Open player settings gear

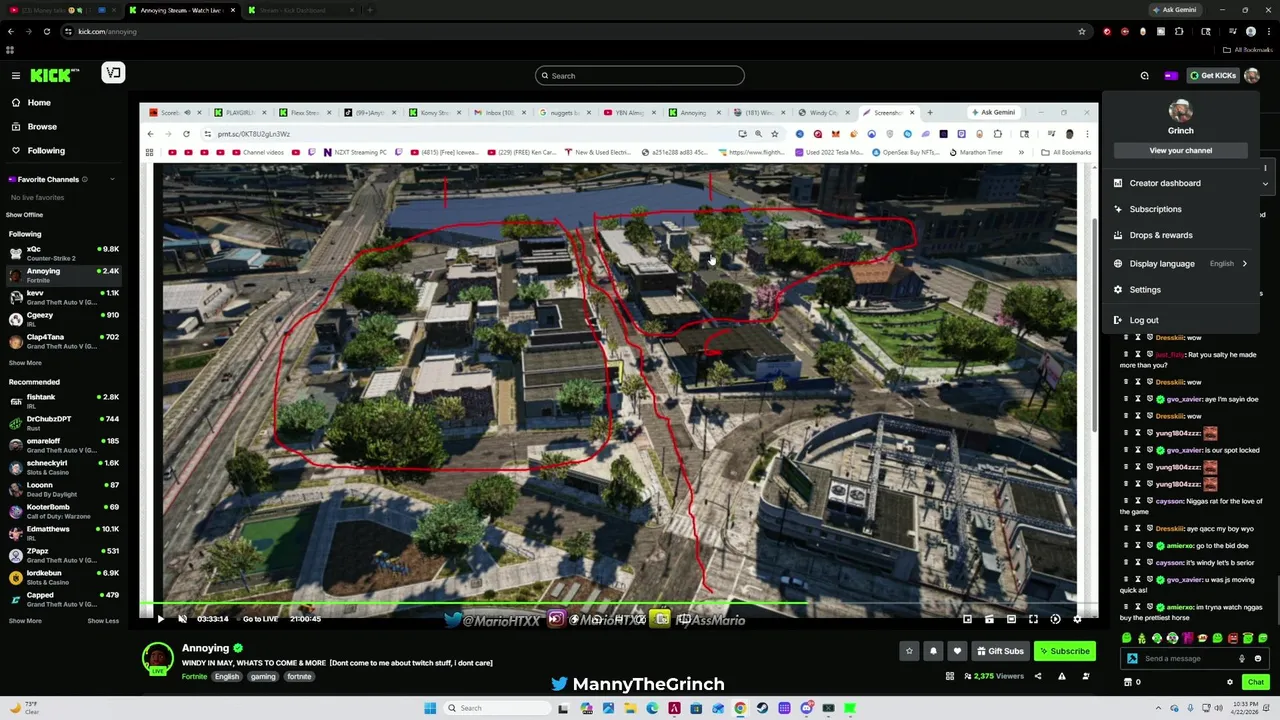(x=1077, y=619)
